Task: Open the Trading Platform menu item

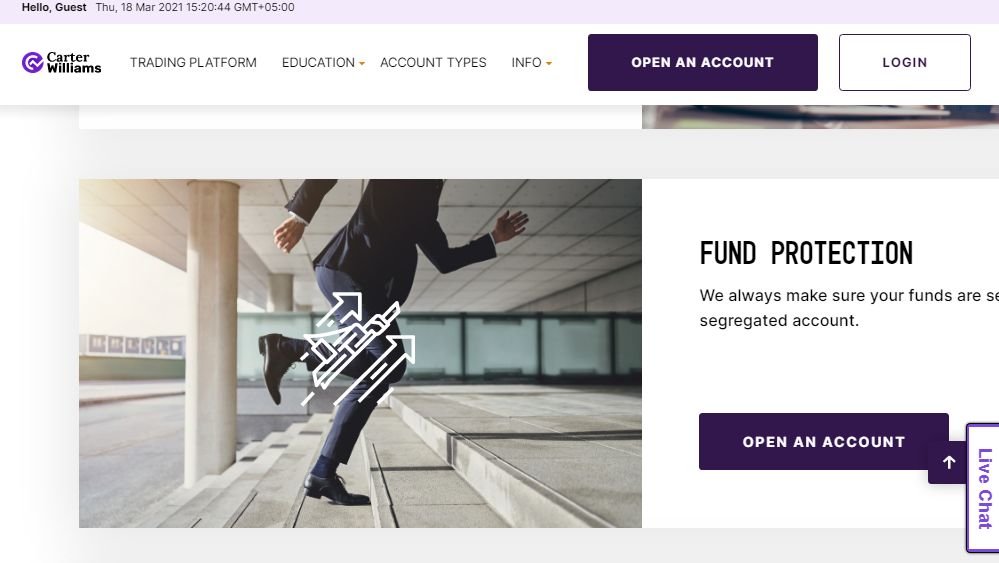Action: tap(193, 62)
